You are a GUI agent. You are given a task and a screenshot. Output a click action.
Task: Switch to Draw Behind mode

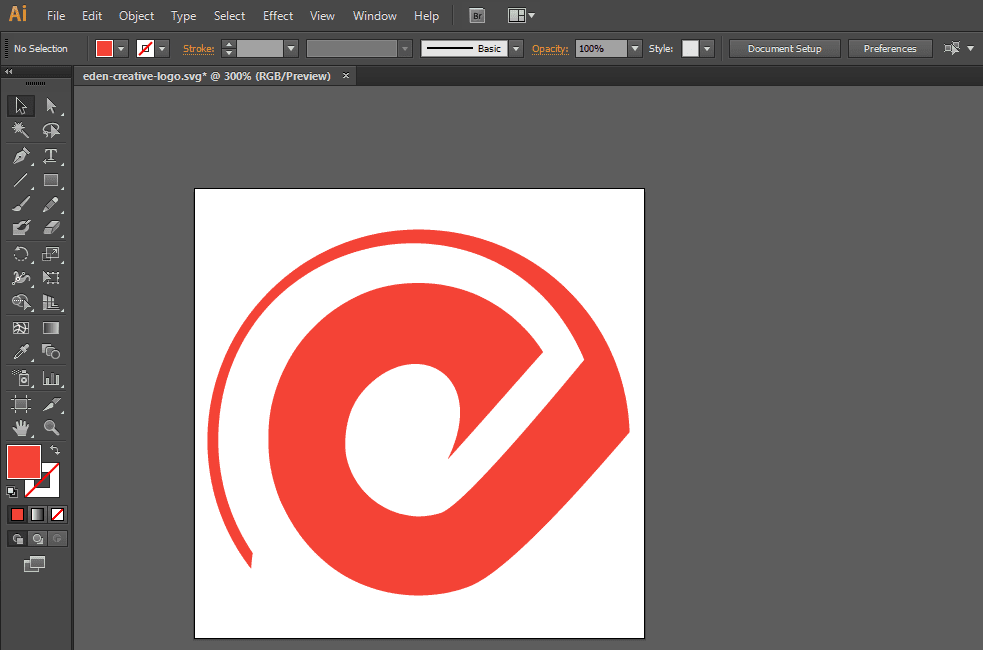click(x=38, y=538)
